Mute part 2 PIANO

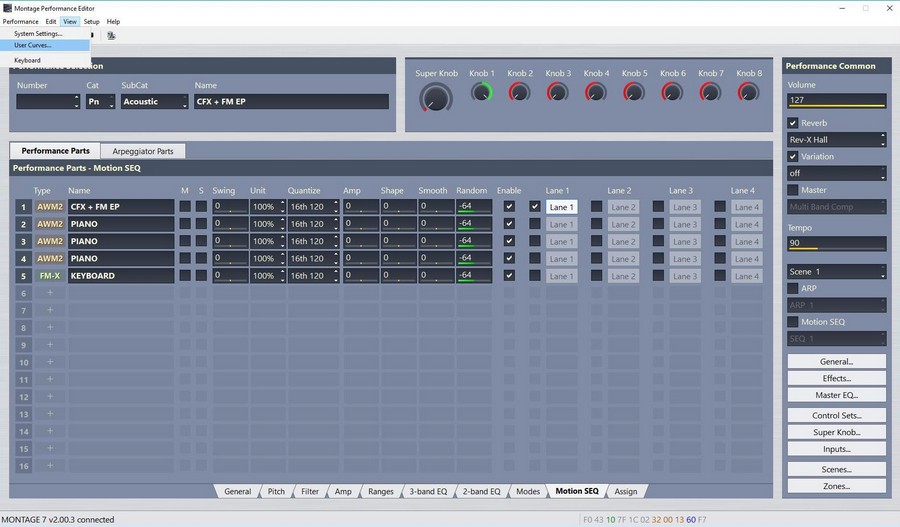(185, 224)
